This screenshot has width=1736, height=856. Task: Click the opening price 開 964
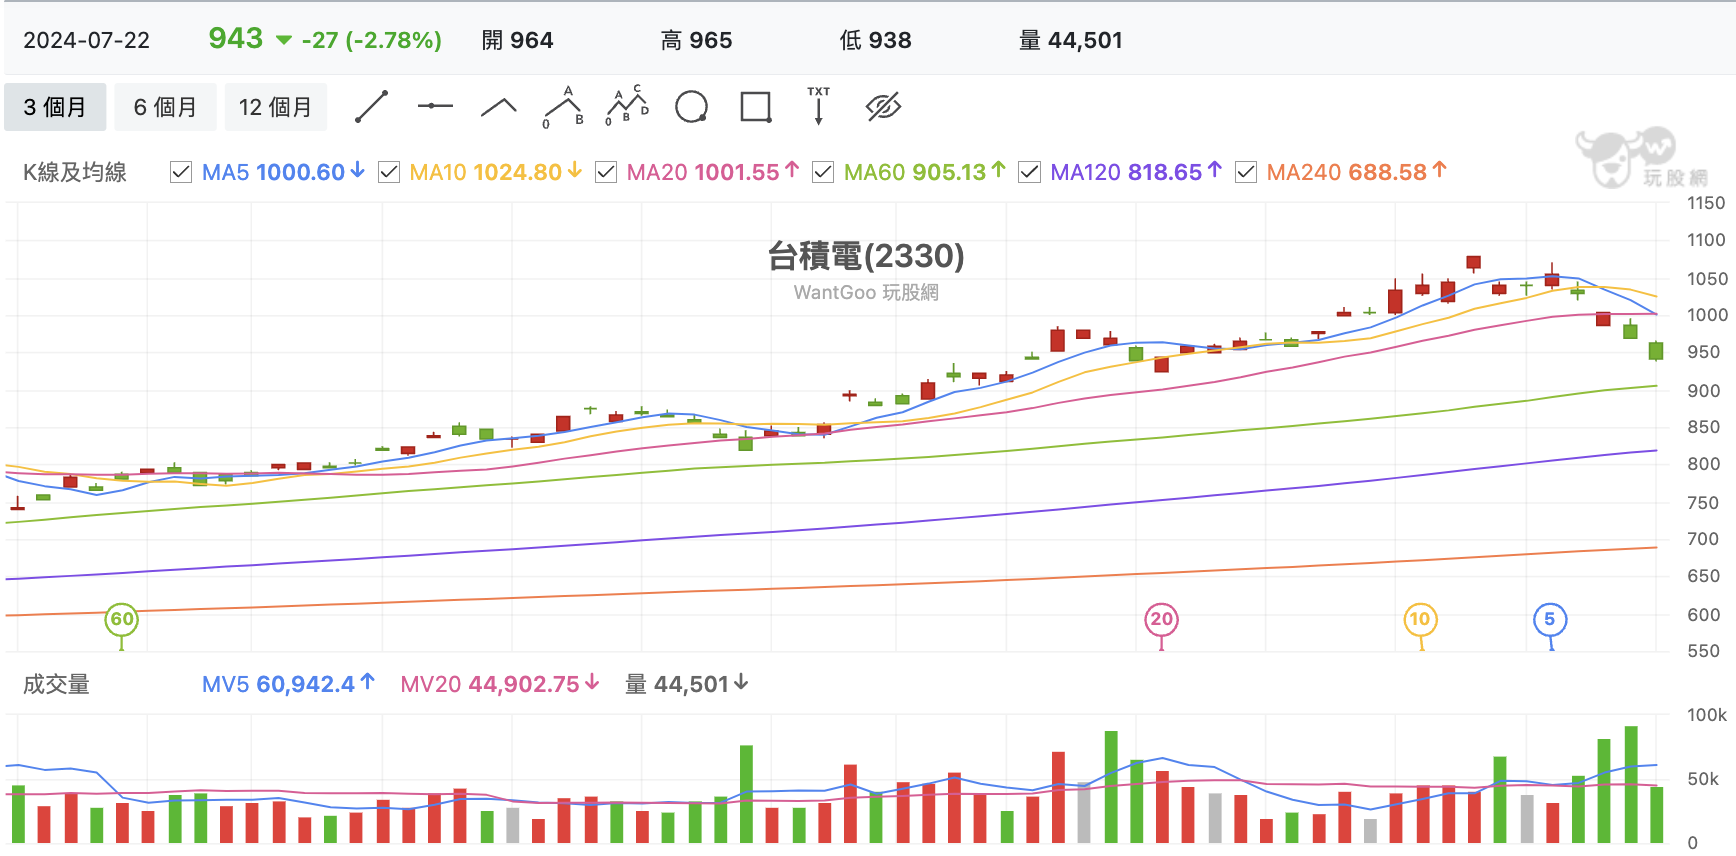pos(517,40)
